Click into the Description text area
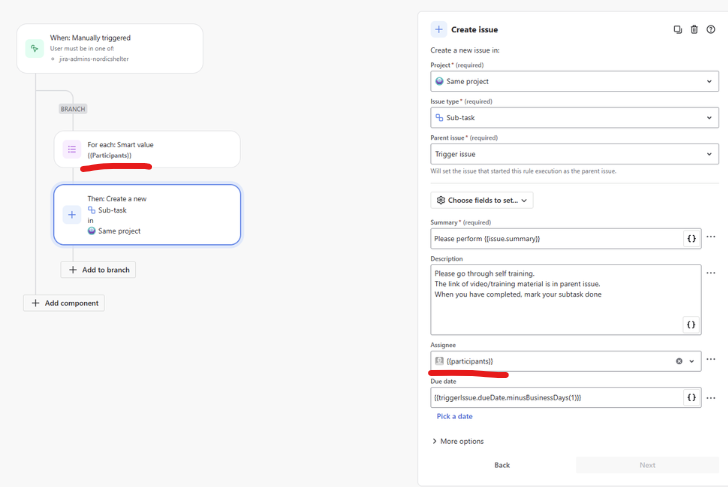This screenshot has height=487, width=728. coord(566,299)
